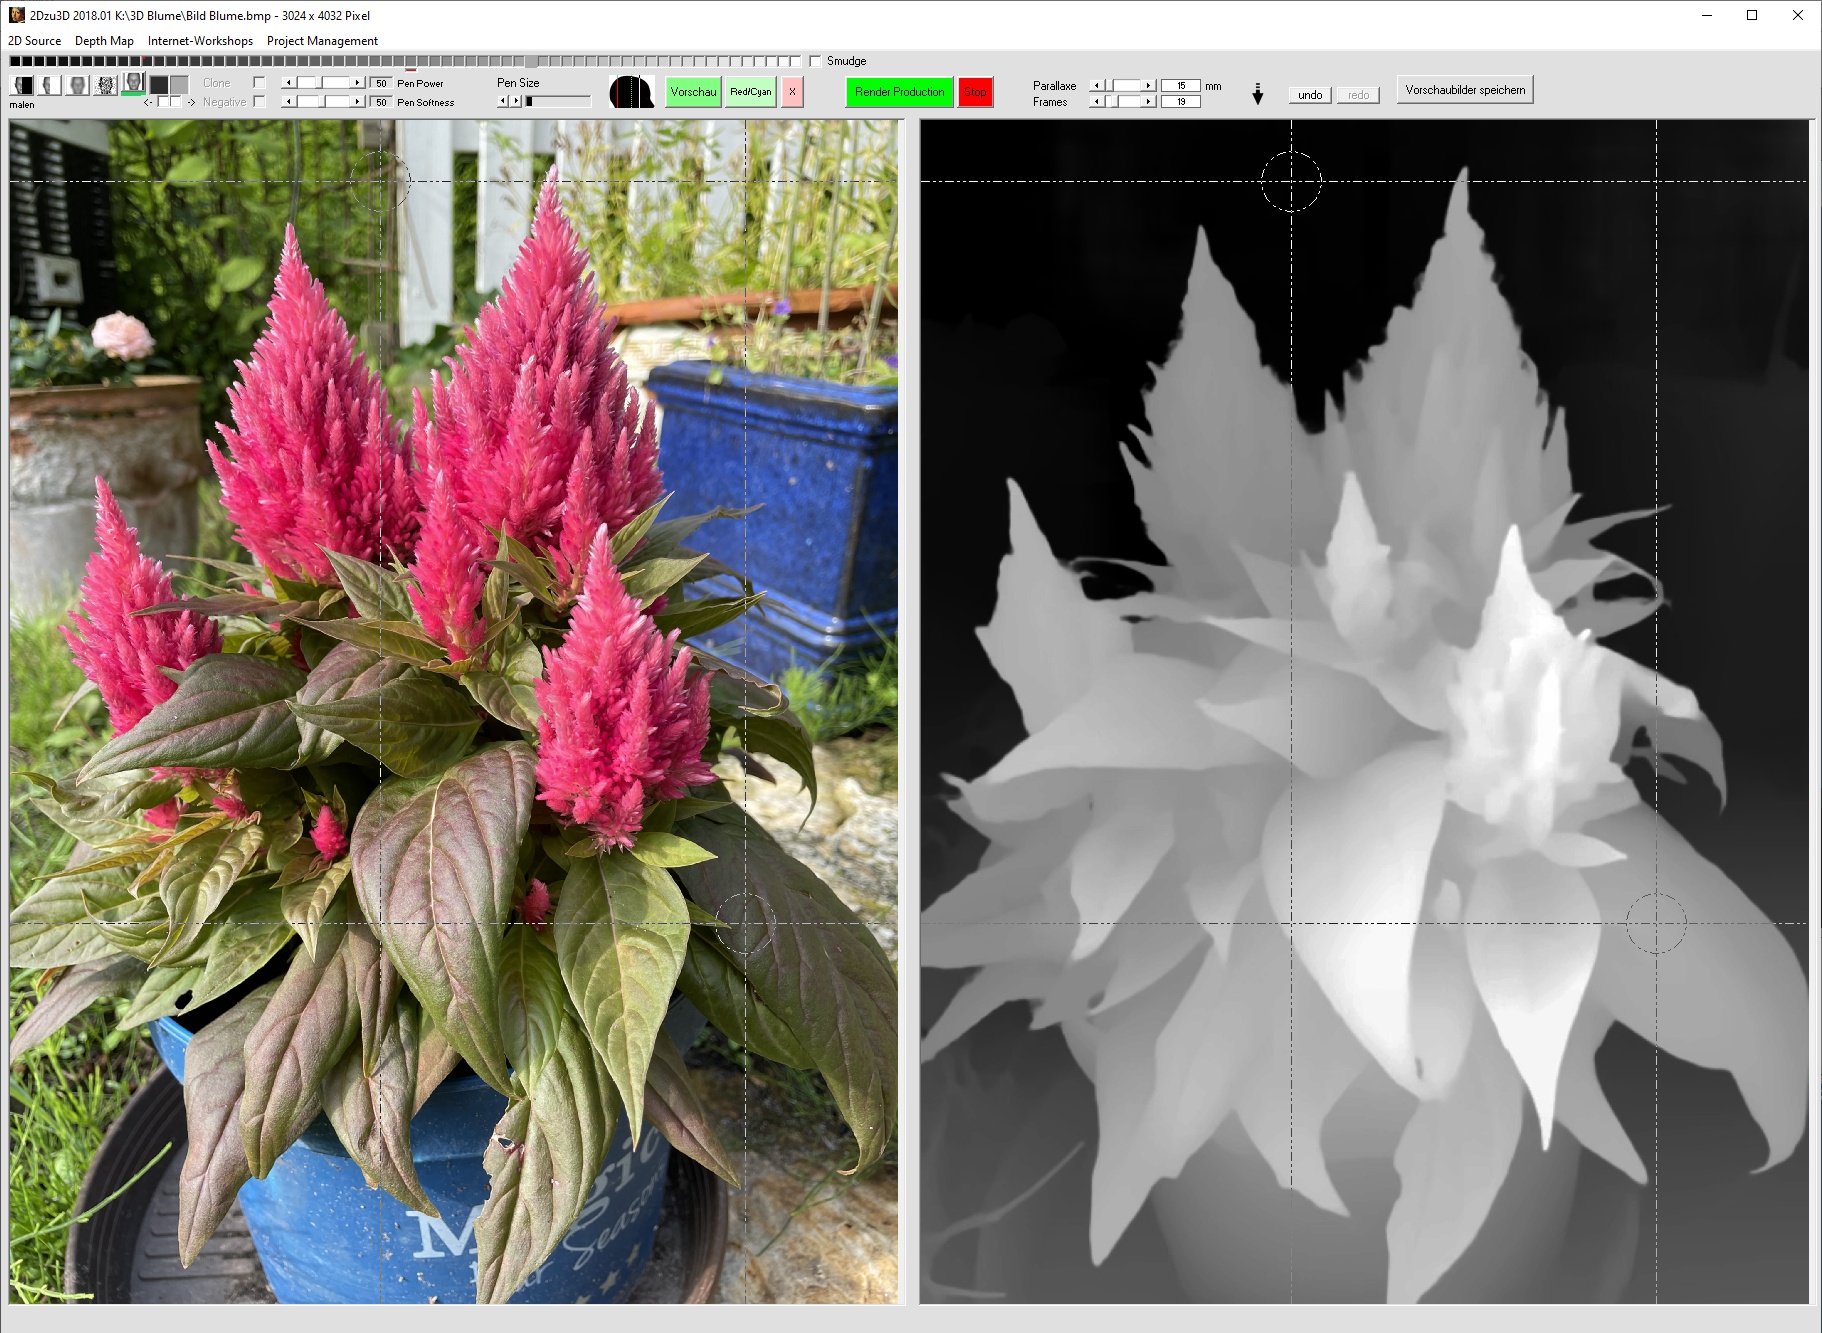Open the Depth Map menu
The width and height of the screenshot is (1822, 1333).
[x=104, y=41]
